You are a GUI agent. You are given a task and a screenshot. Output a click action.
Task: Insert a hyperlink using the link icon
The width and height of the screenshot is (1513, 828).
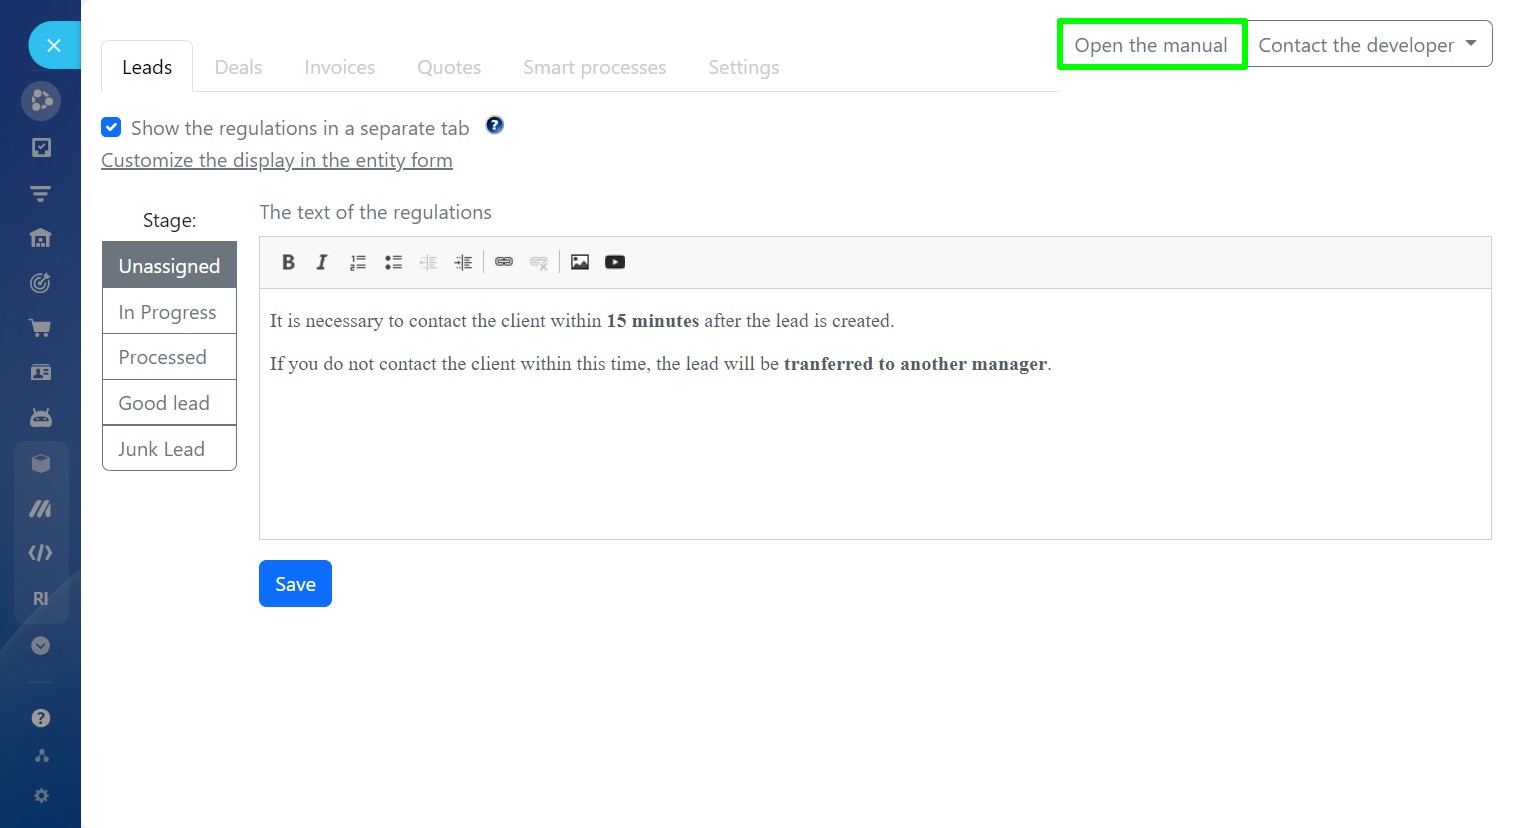504,262
